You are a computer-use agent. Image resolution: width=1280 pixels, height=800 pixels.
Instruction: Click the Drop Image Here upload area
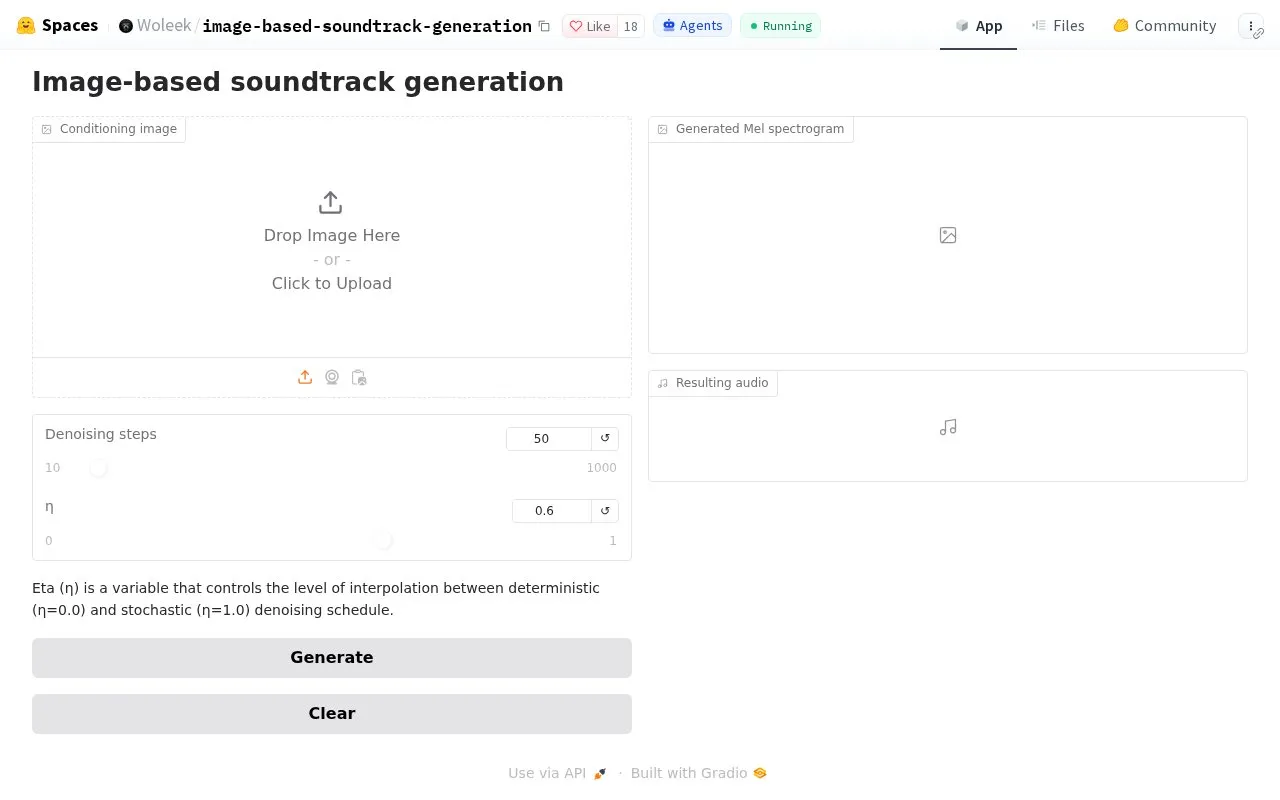332,237
